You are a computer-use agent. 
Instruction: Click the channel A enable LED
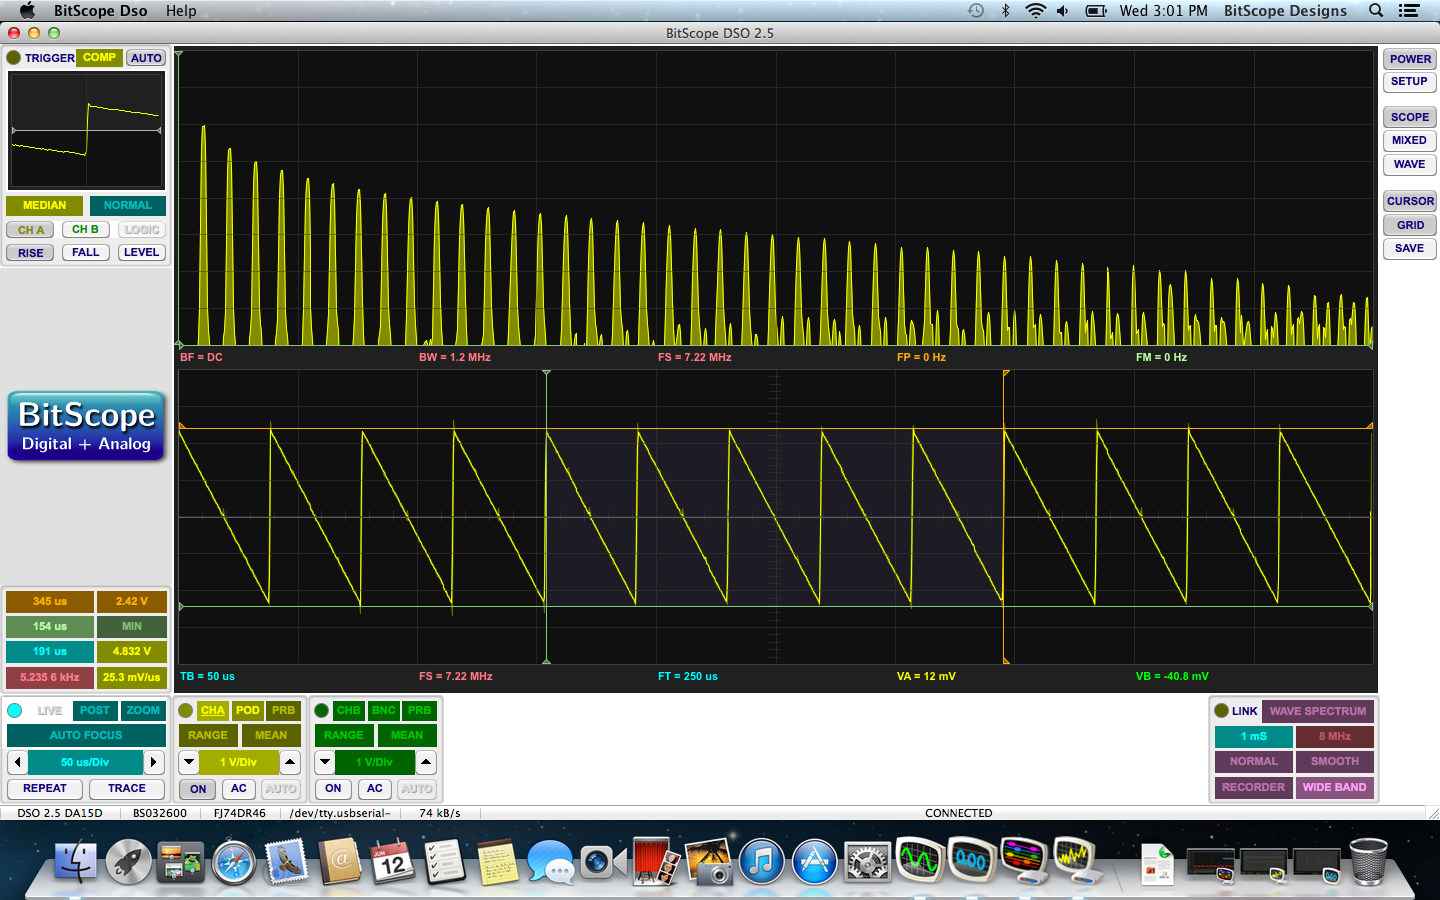[x=186, y=710]
